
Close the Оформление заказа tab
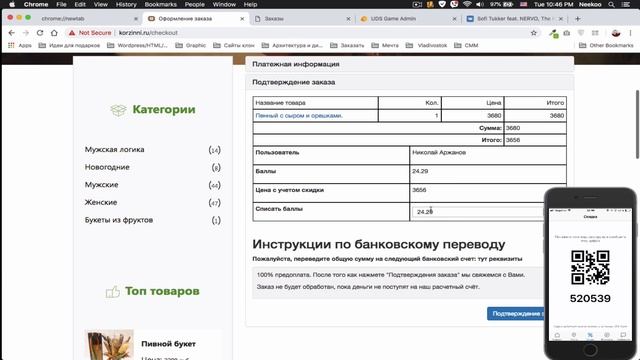pos(242,19)
